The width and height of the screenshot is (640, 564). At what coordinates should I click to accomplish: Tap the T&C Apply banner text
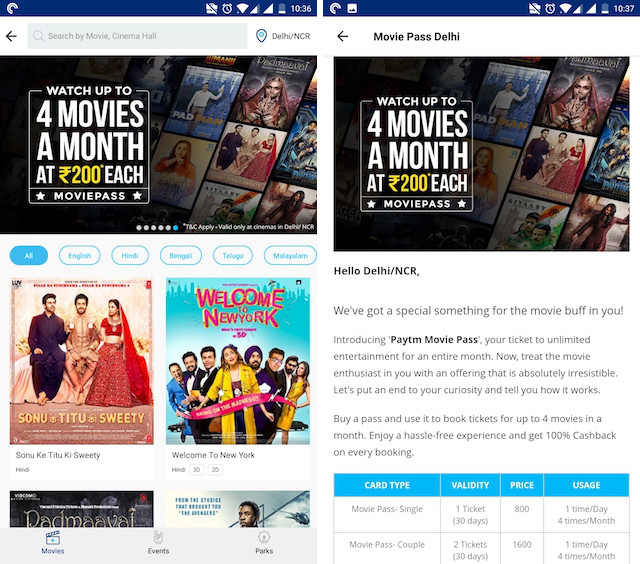(x=249, y=227)
